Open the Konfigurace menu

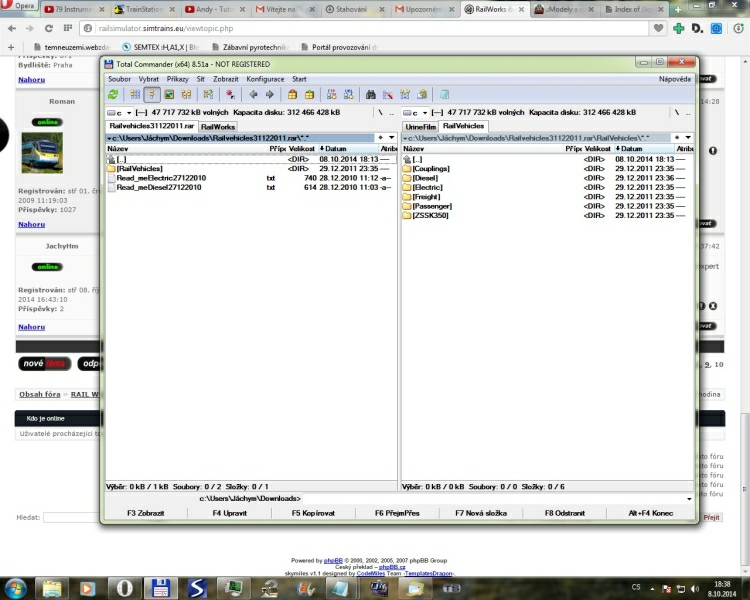[265, 79]
